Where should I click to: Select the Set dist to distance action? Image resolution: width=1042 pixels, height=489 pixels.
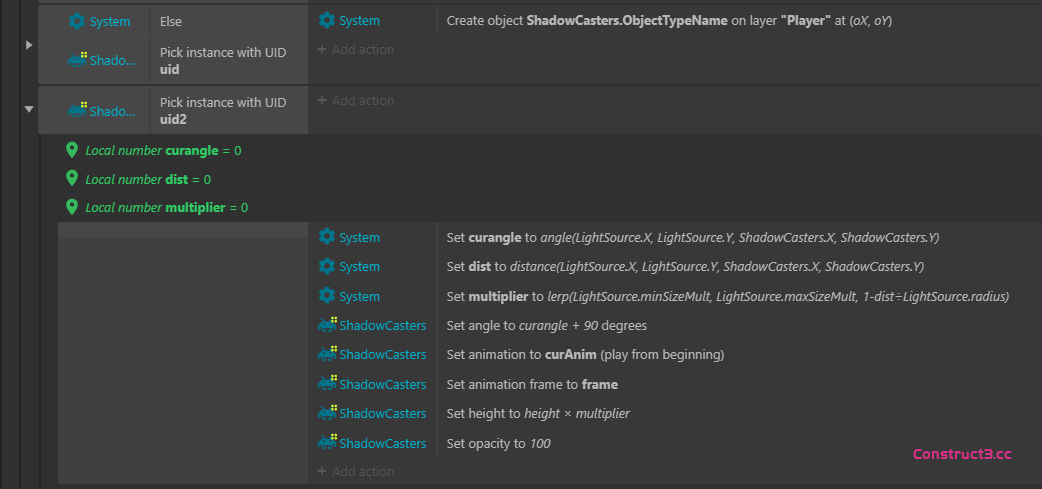click(x=684, y=267)
